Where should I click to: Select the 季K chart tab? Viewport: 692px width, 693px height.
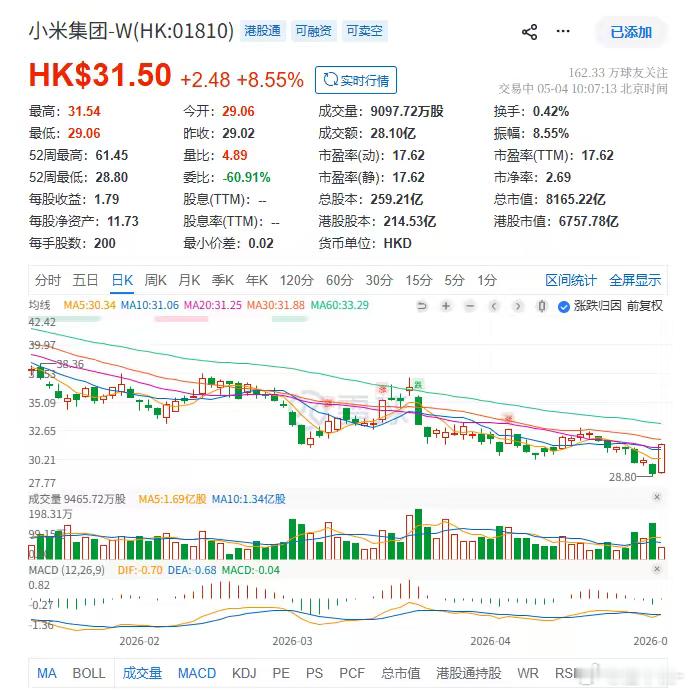tap(223, 280)
